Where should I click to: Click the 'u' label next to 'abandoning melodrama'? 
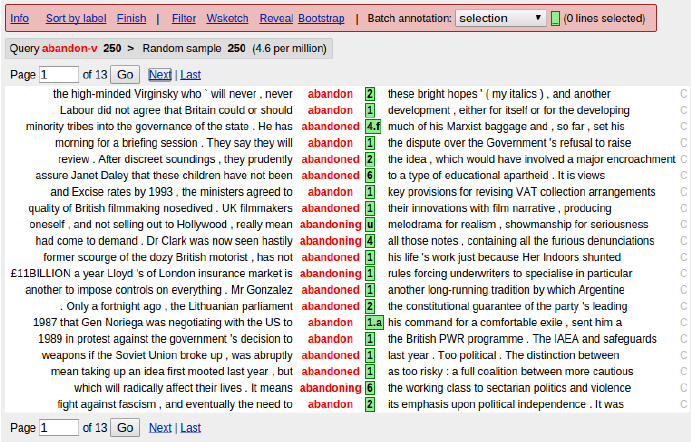point(370,225)
